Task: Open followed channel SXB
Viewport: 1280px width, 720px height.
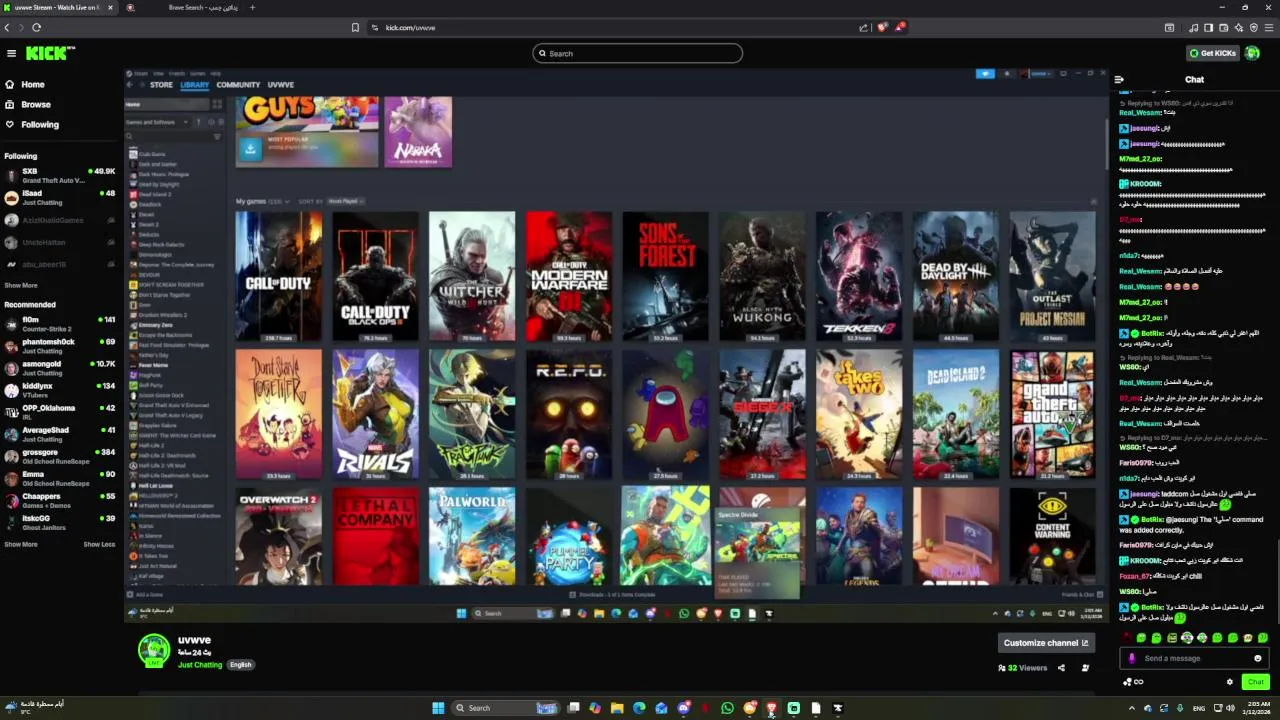Action: (x=60, y=176)
